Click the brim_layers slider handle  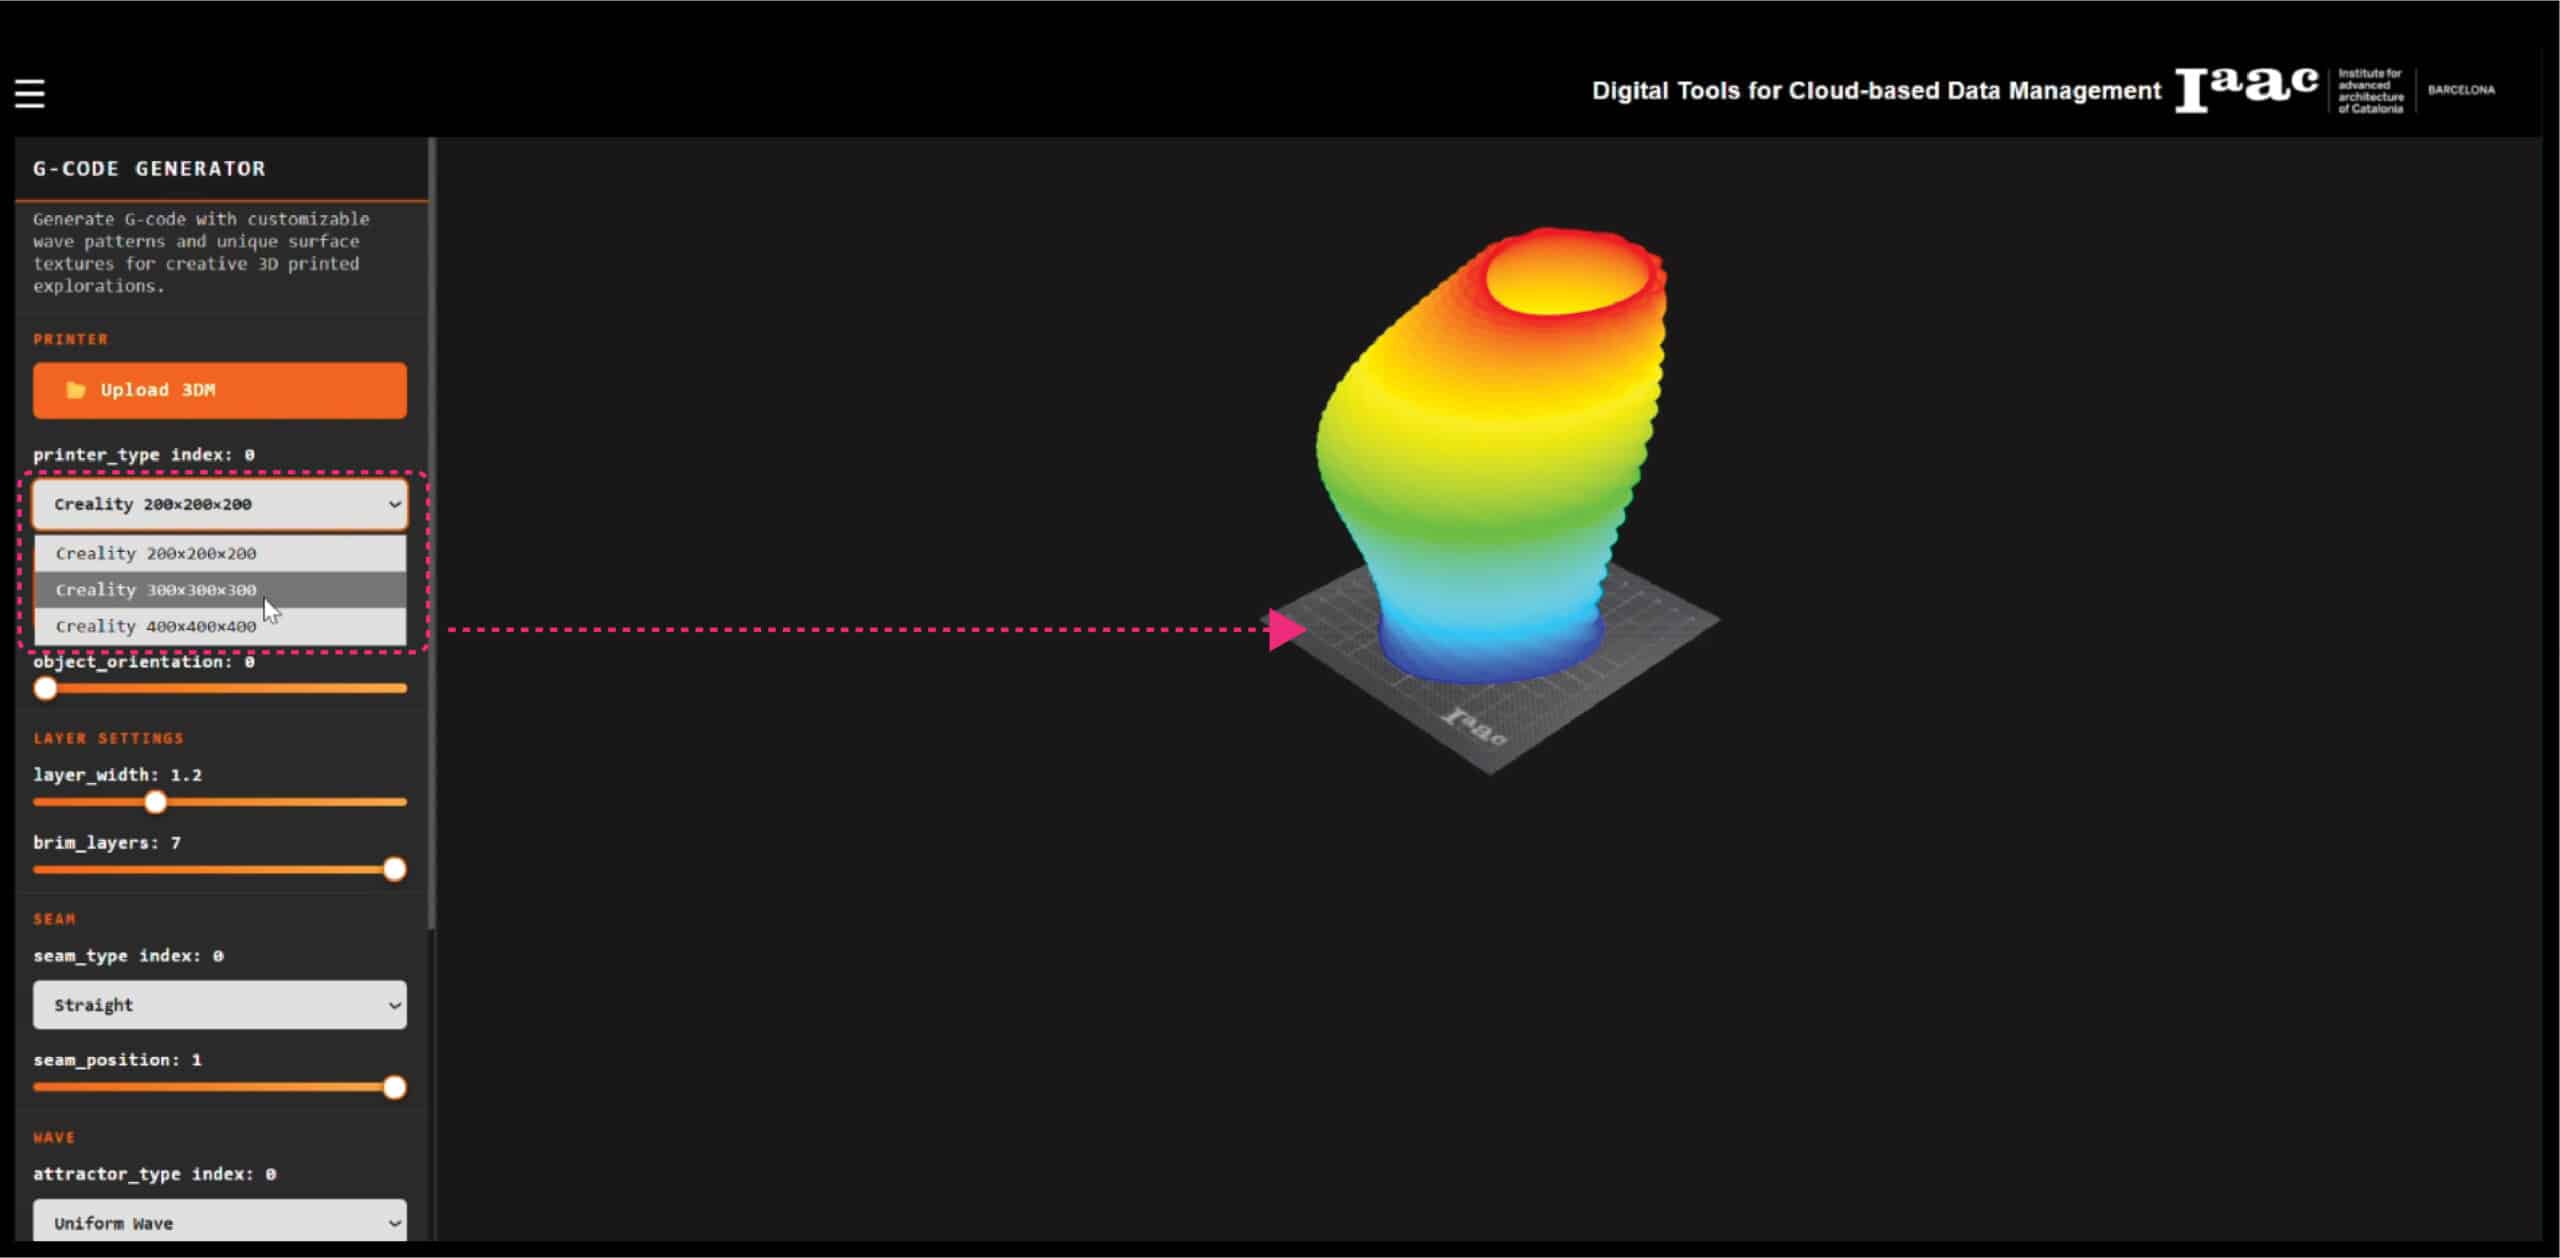point(395,869)
